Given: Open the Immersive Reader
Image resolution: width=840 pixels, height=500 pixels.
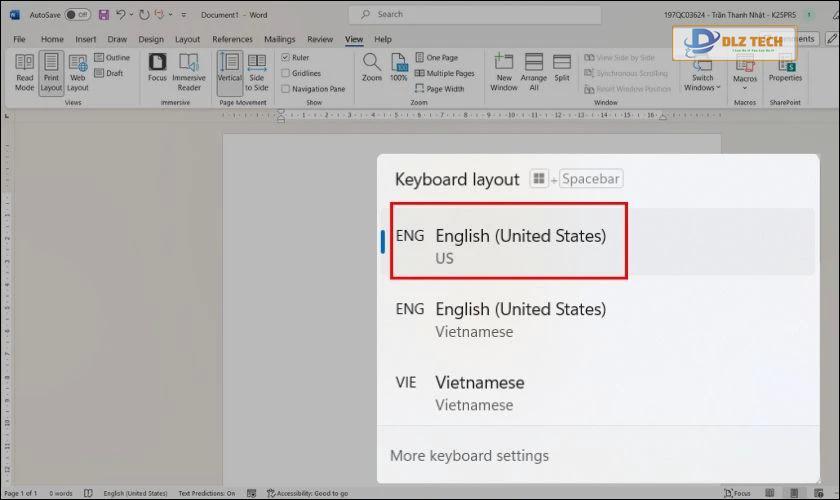Looking at the screenshot, I should pos(189,73).
